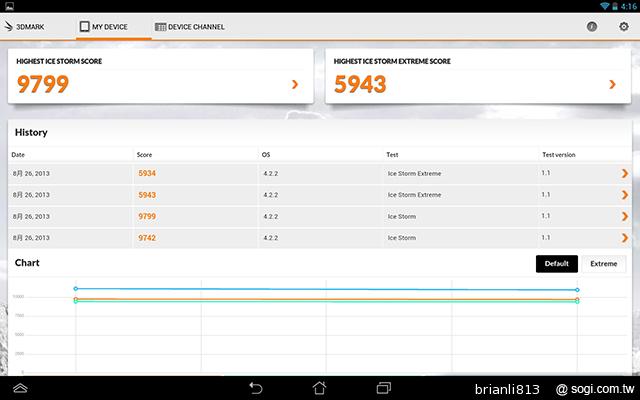Expand Highest Ice Storm Extreme Score chevron
640x400 pixels.
pos(612,84)
